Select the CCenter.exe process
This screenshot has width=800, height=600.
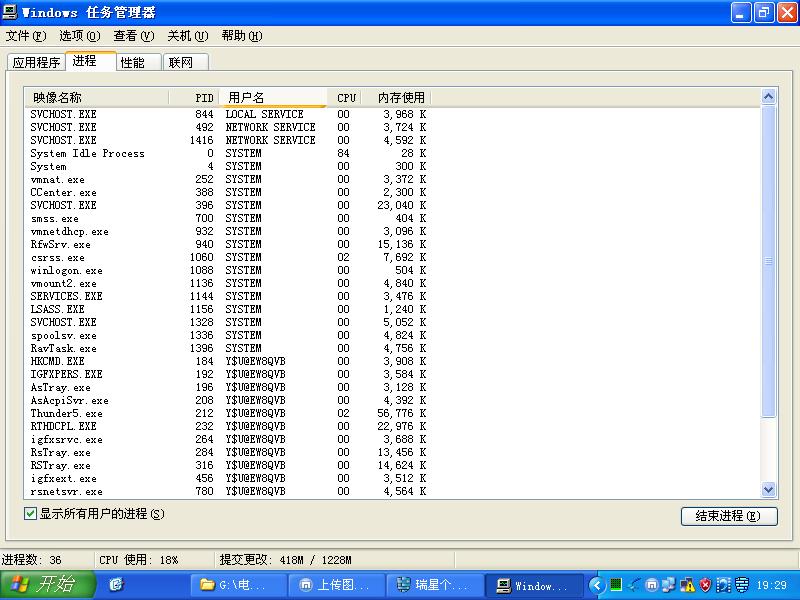click(x=229, y=192)
